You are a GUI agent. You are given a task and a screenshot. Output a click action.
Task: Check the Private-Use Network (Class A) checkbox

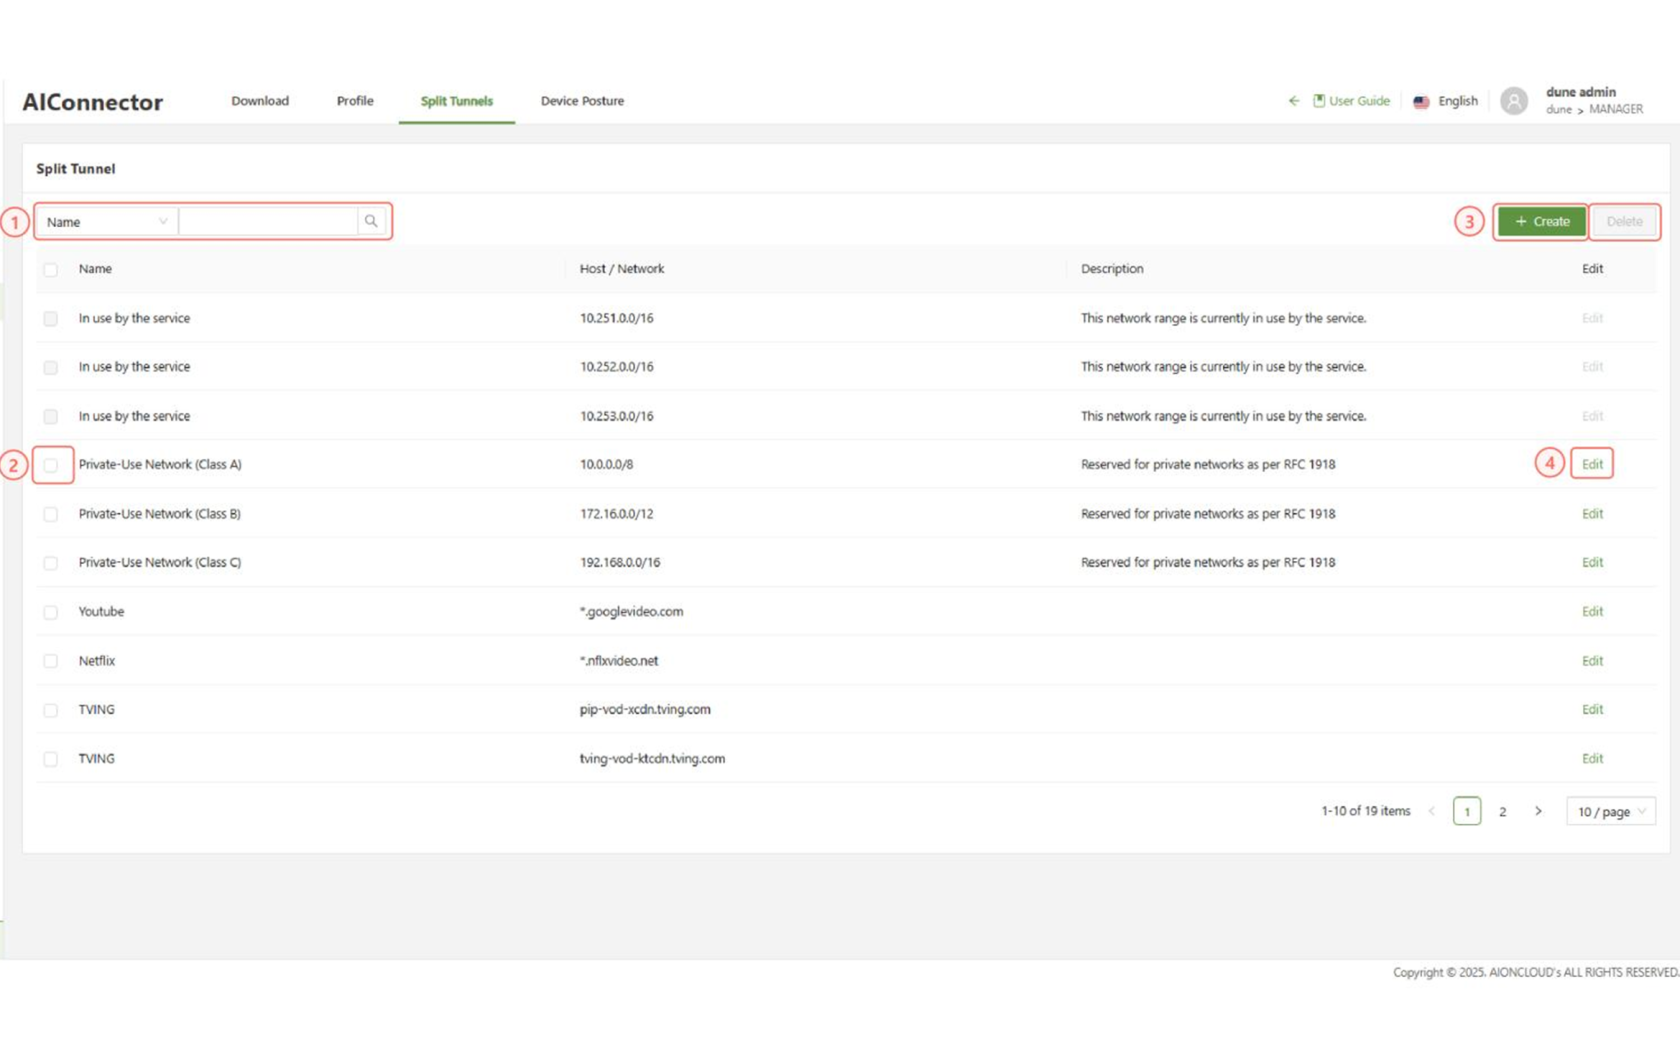(51, 465)
